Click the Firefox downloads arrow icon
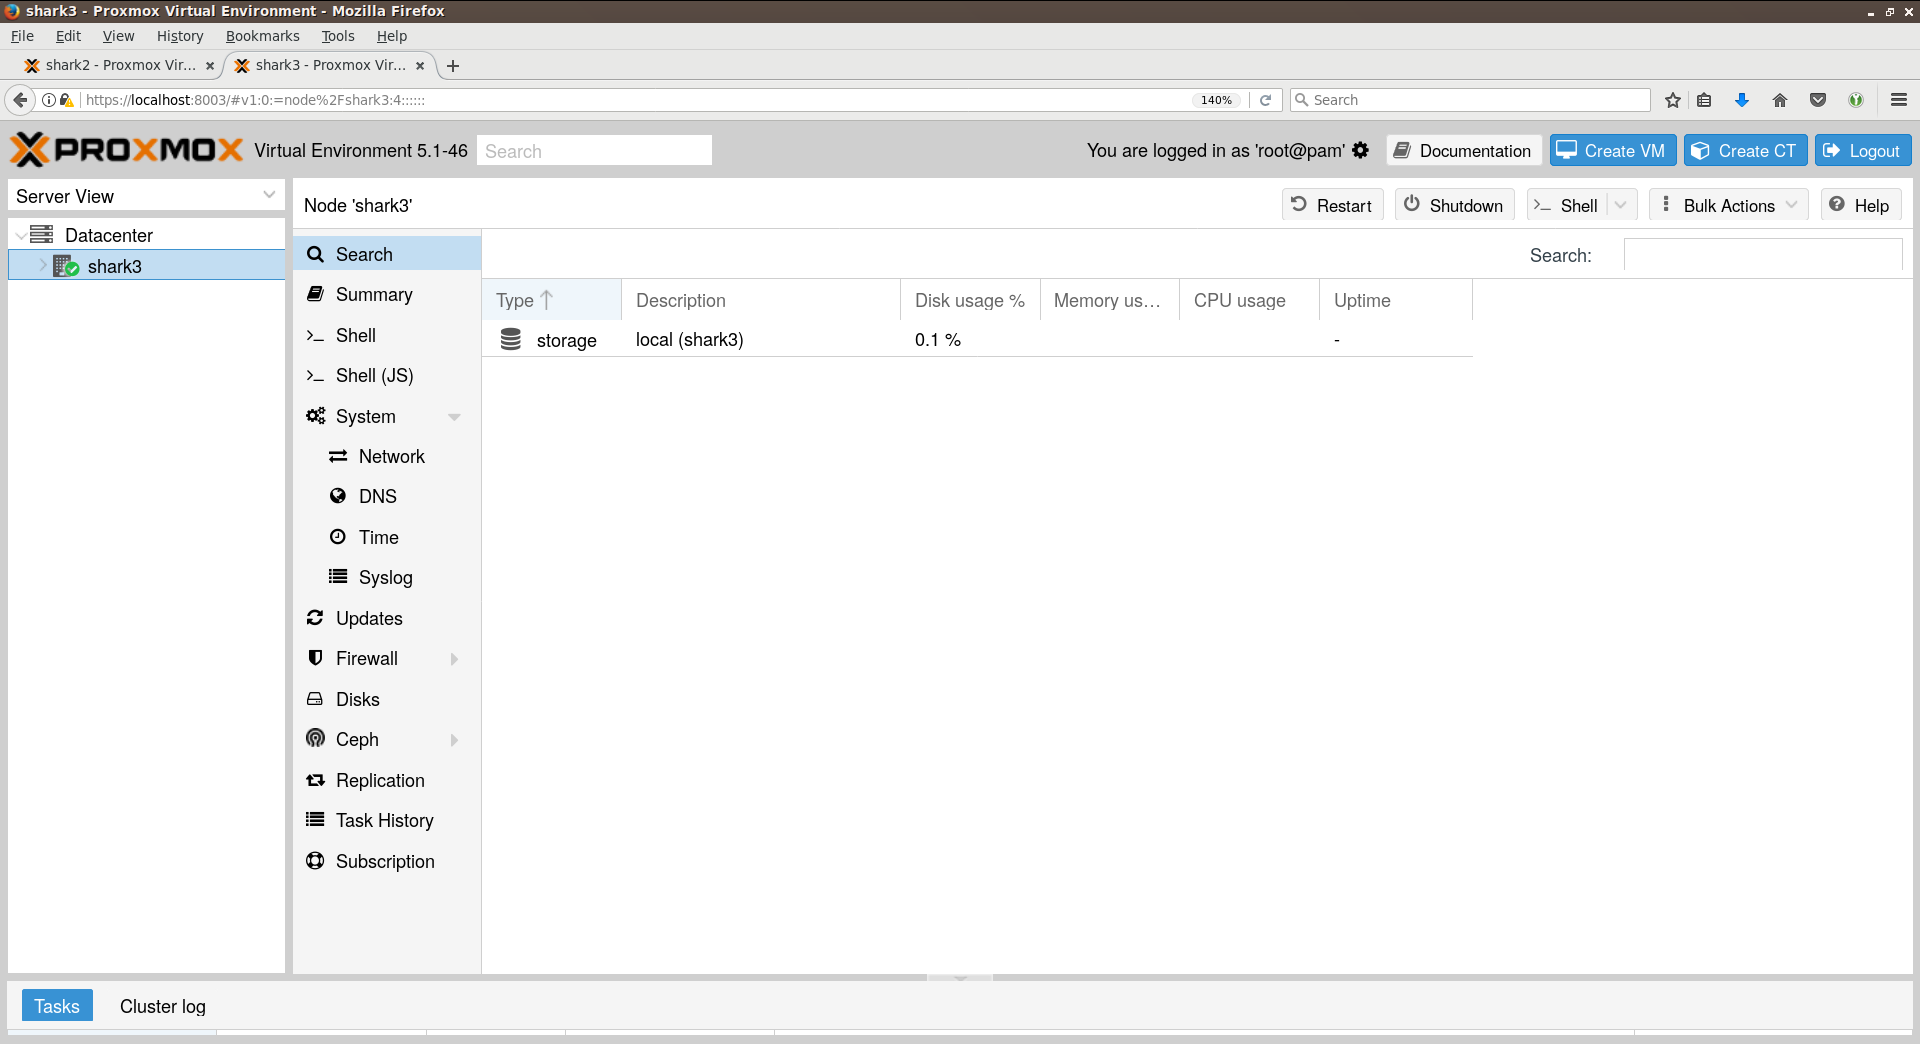Viewport: 1920px width, 1044px height. (x=1742, y=100)
